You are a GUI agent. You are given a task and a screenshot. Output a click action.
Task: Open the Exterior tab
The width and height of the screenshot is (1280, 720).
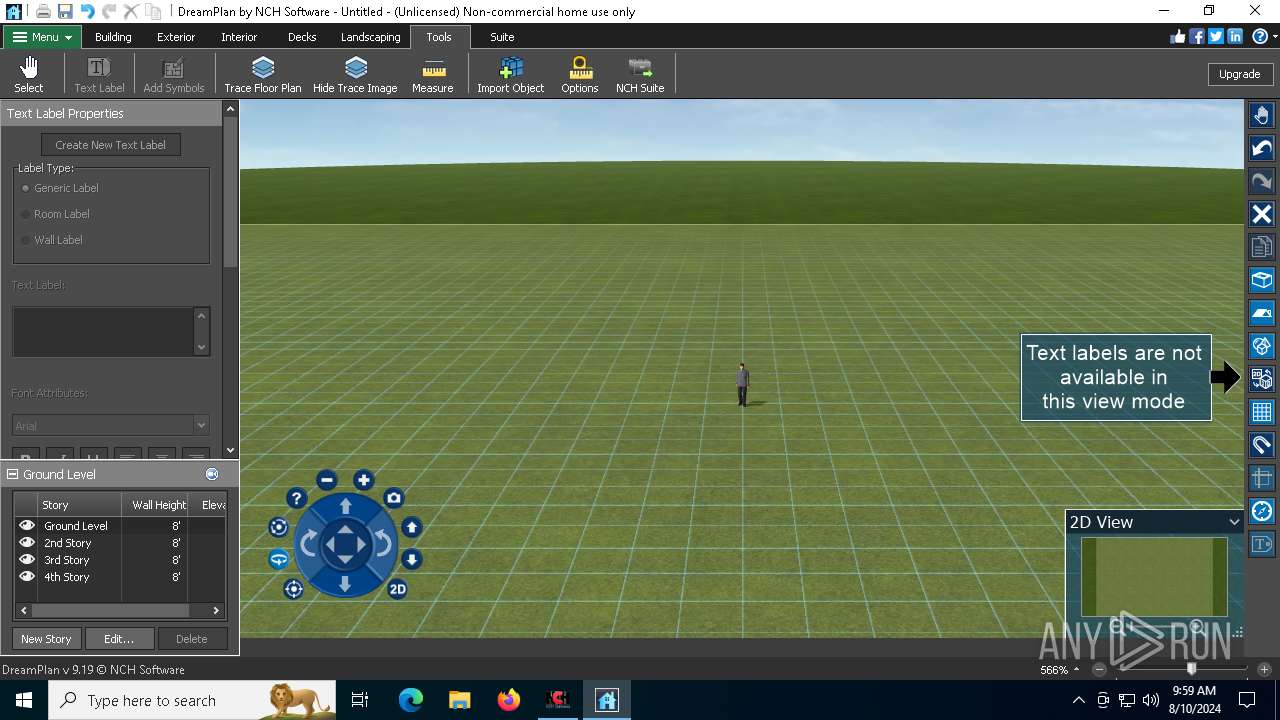tap(176, 37)
